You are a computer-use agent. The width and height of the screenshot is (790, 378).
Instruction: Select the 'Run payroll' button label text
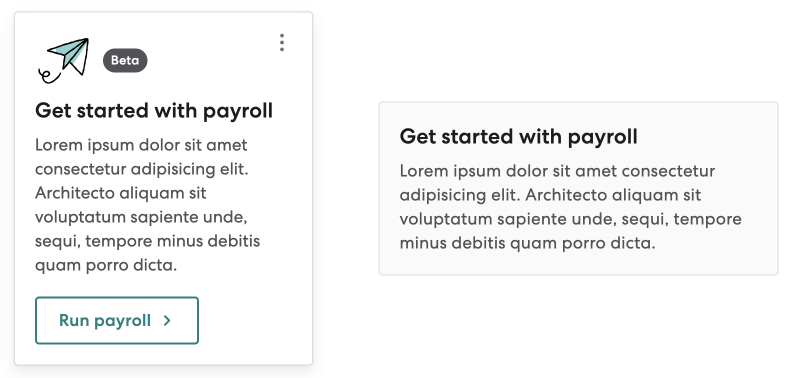[105, 321]
